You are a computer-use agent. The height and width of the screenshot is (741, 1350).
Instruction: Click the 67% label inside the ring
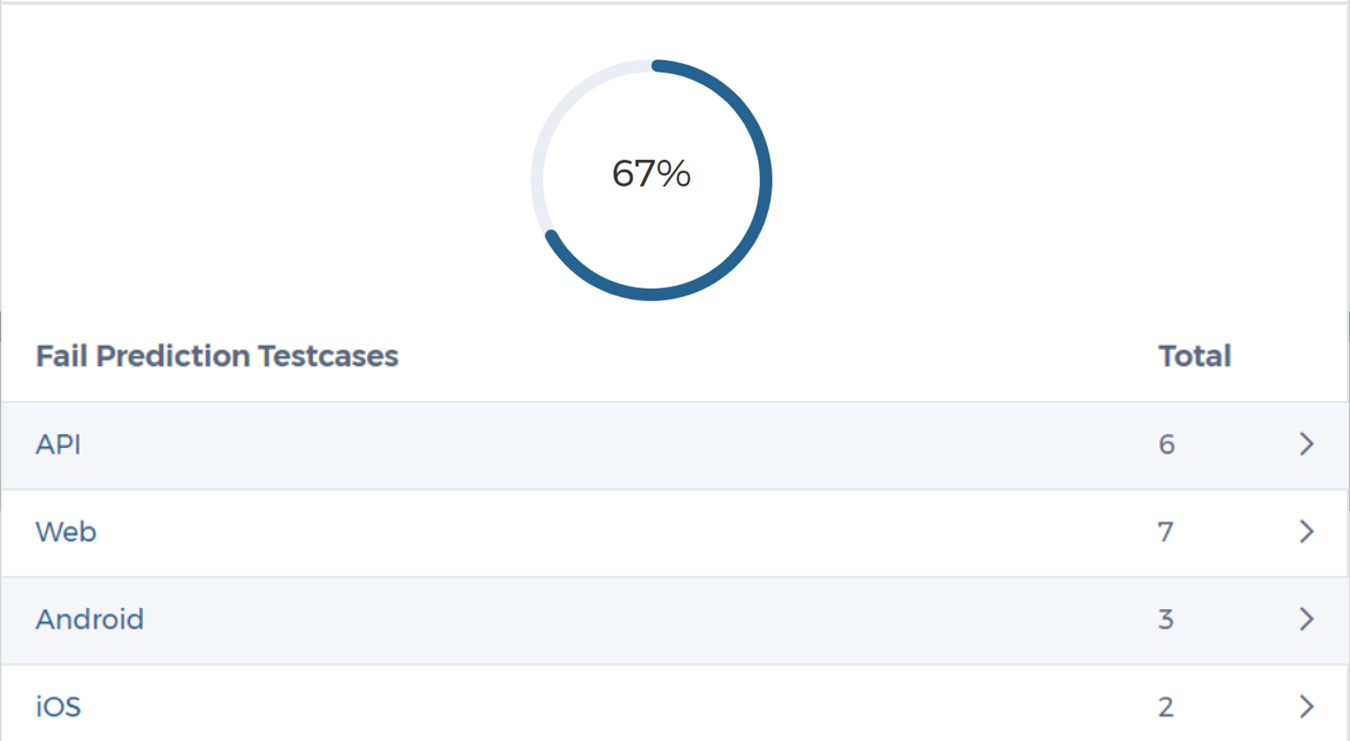point(651,174)
